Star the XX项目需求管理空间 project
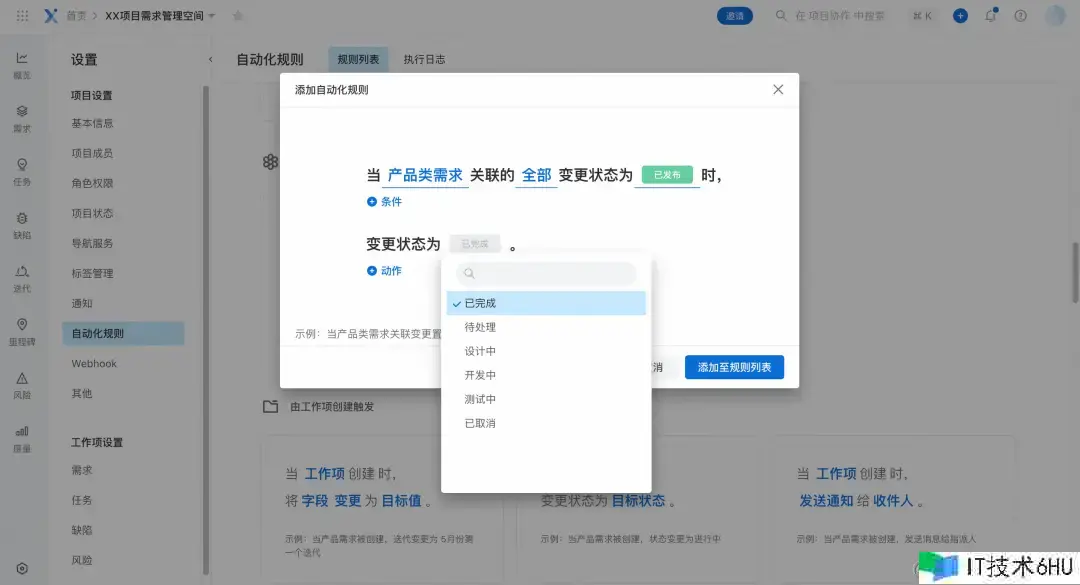The width and height of the screenshot is (1080, 585). [238, 16]
